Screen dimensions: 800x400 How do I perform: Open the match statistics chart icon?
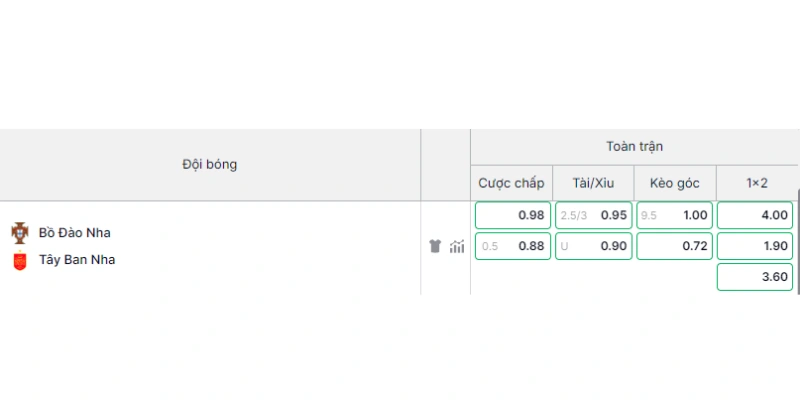click(457, 247)
